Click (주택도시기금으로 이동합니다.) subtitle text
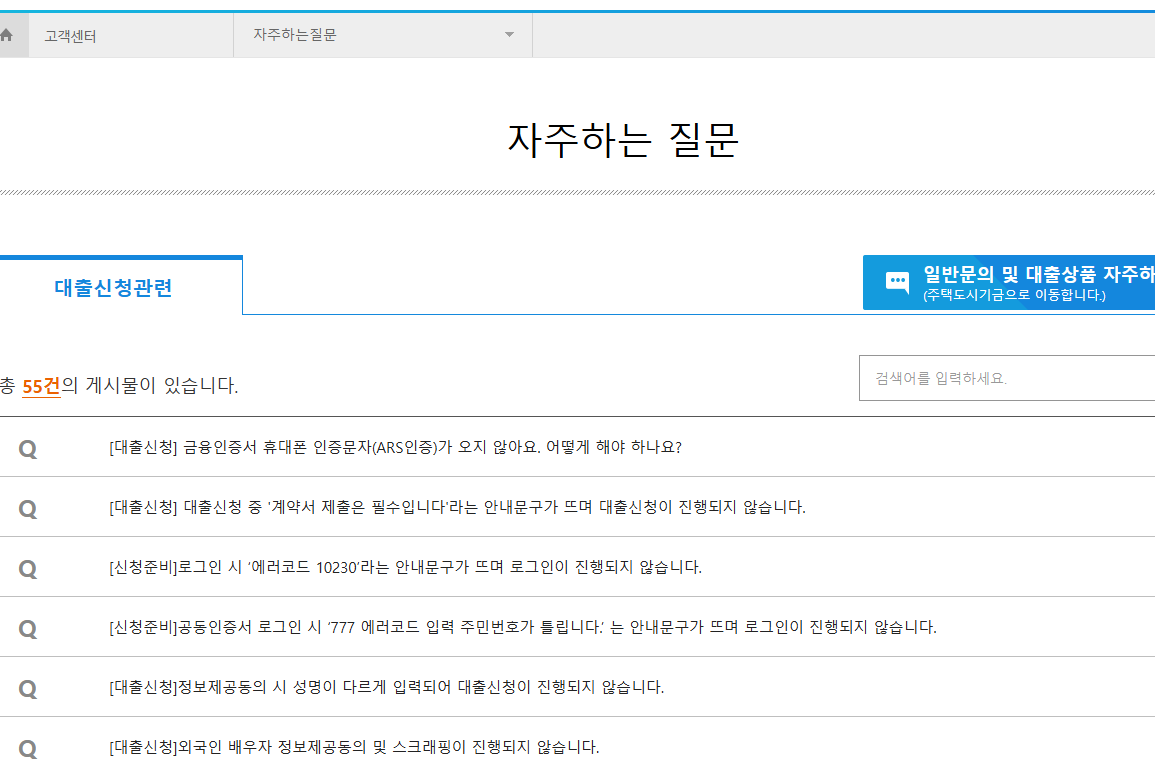The image size is (1155, 773). click(1014, 295)
